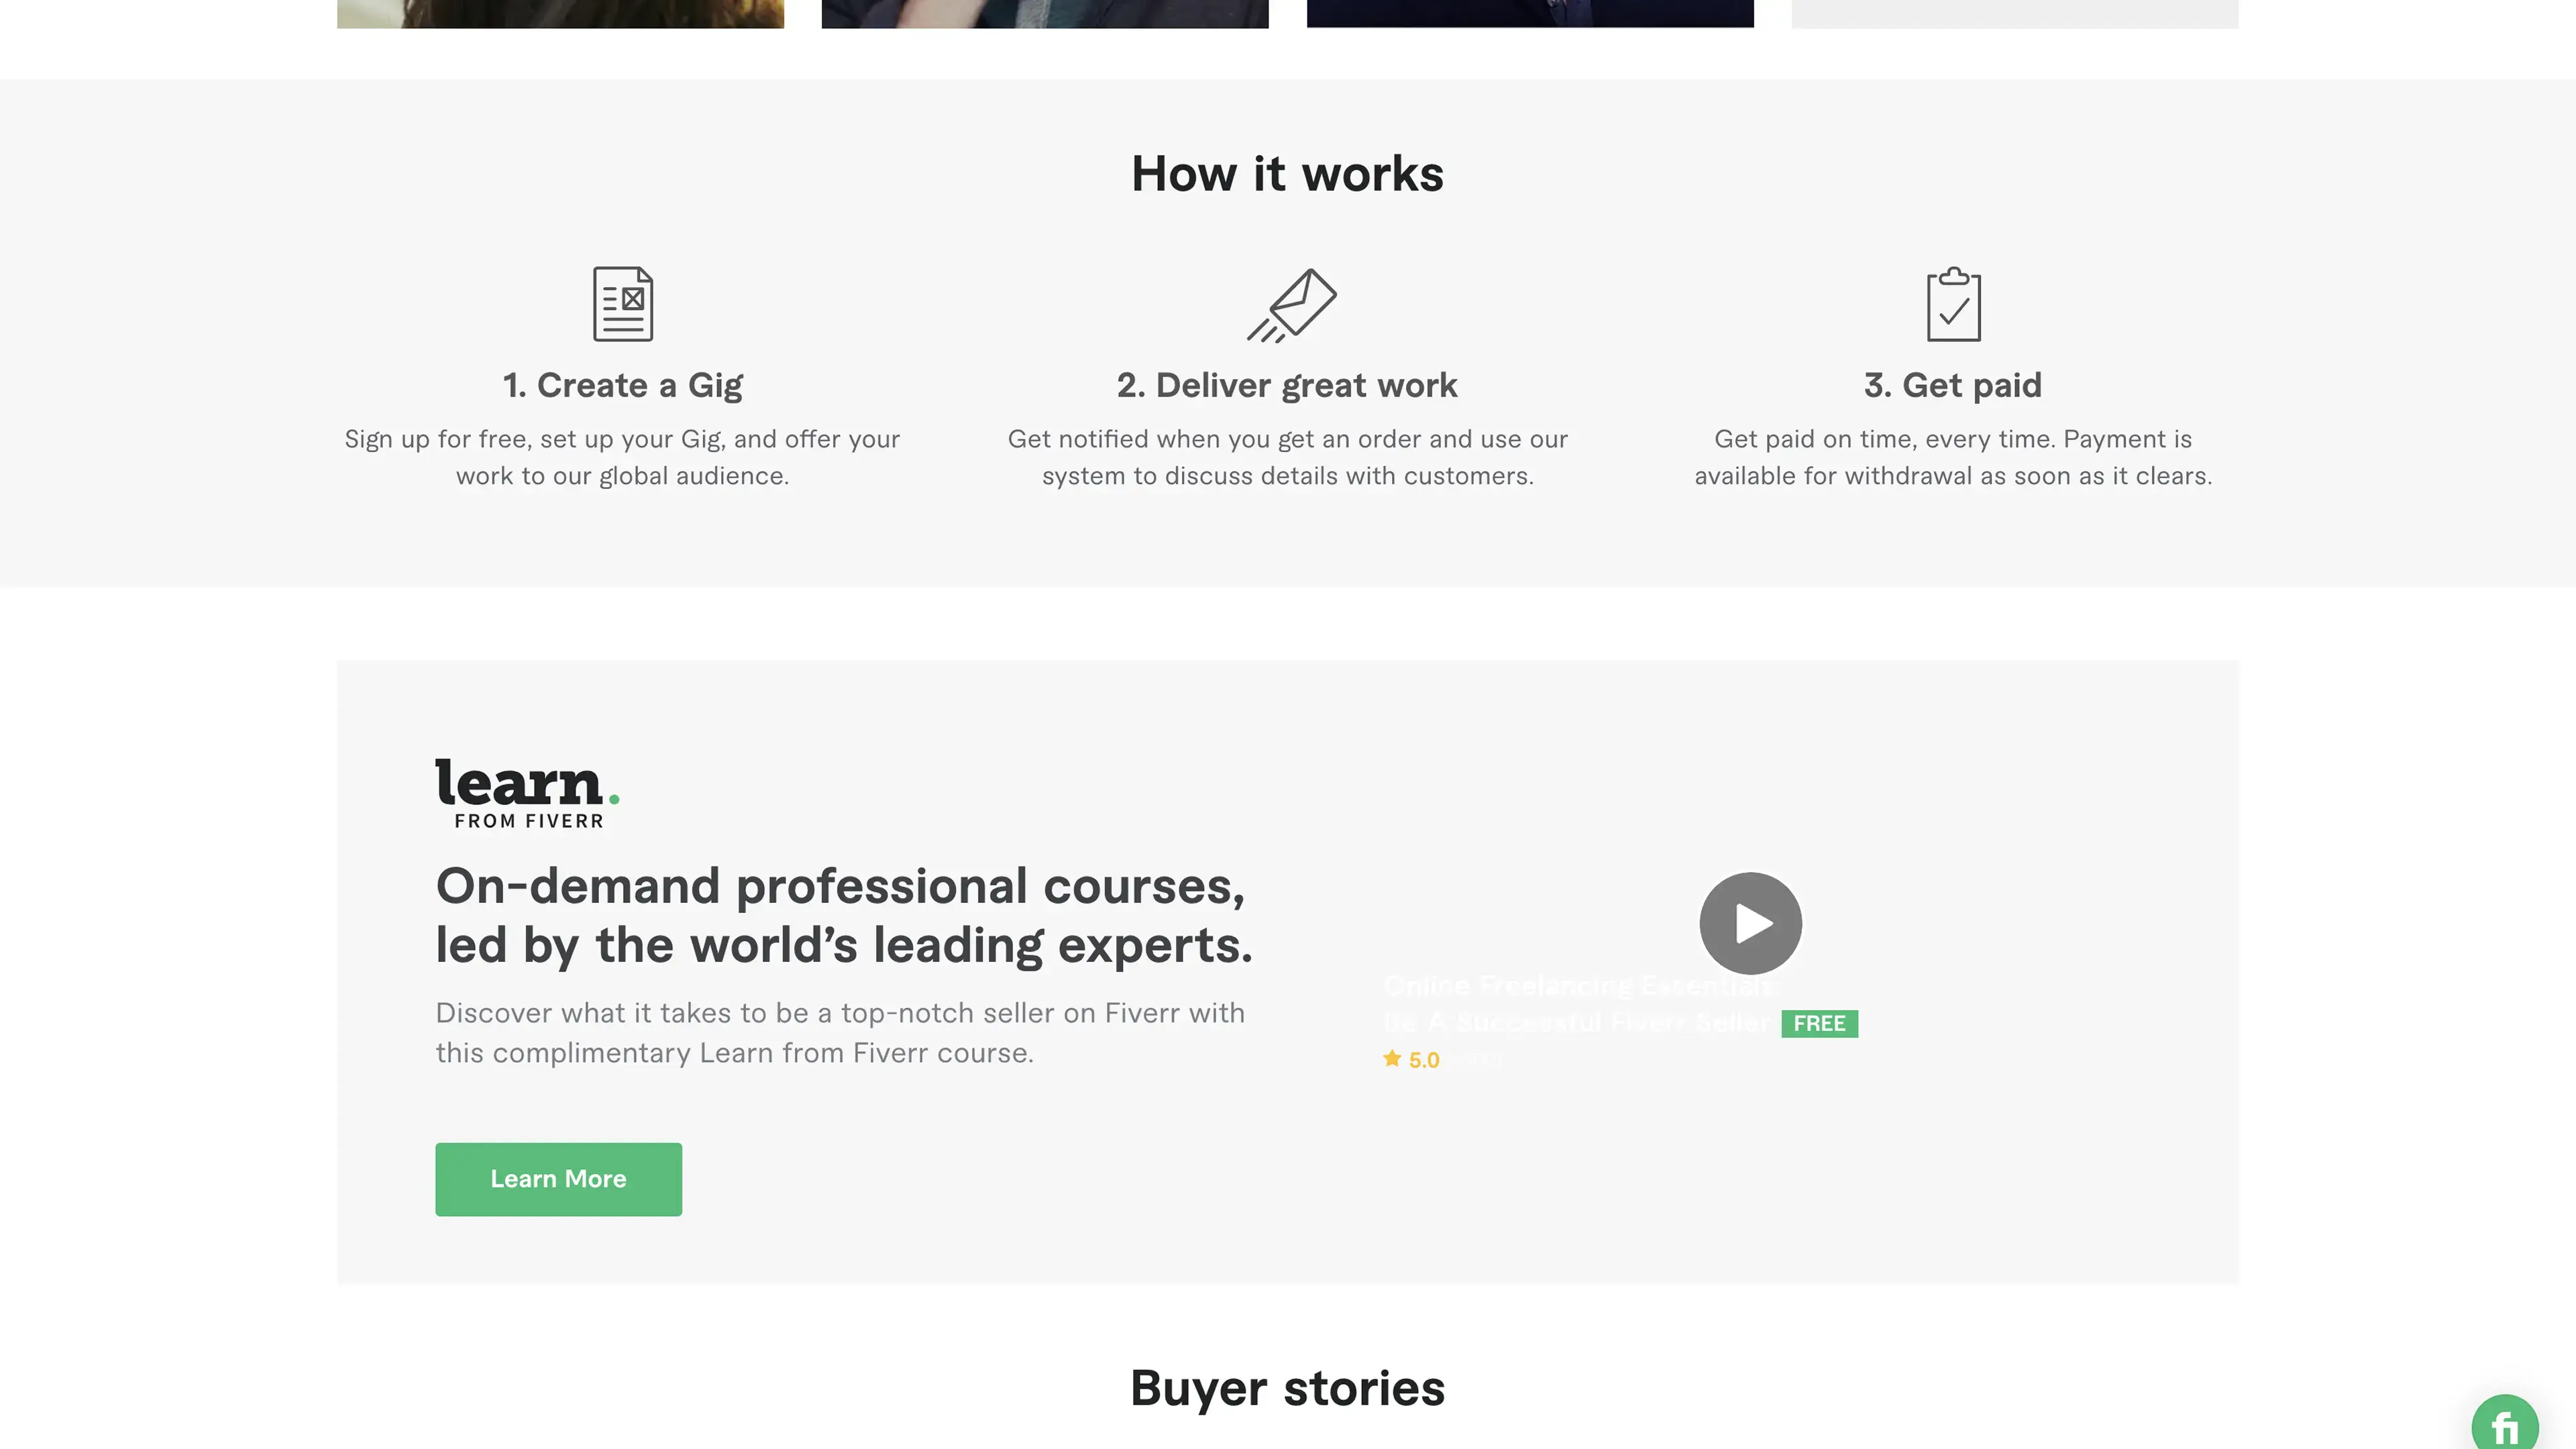Viewport: 2576px width, 1449px height.
Task: Select the "2. Deliver great work" step title
Action: (x=1287, y=386)
